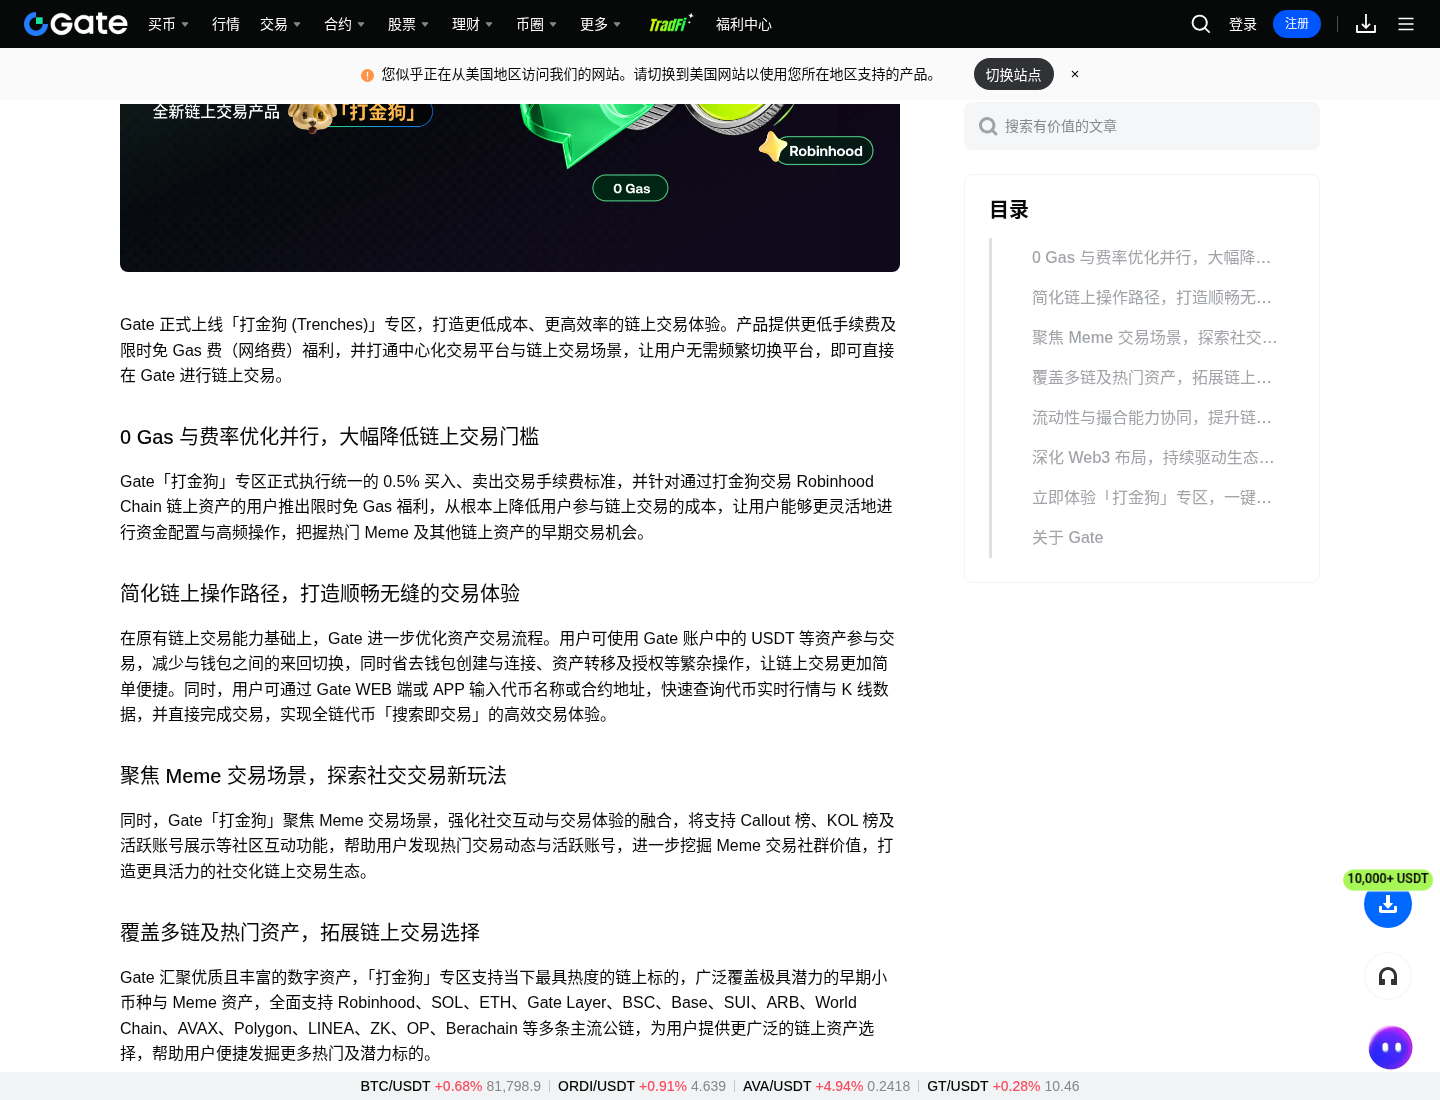Open the download app icon in header

pyautogui.click(x=1366, y=24)
